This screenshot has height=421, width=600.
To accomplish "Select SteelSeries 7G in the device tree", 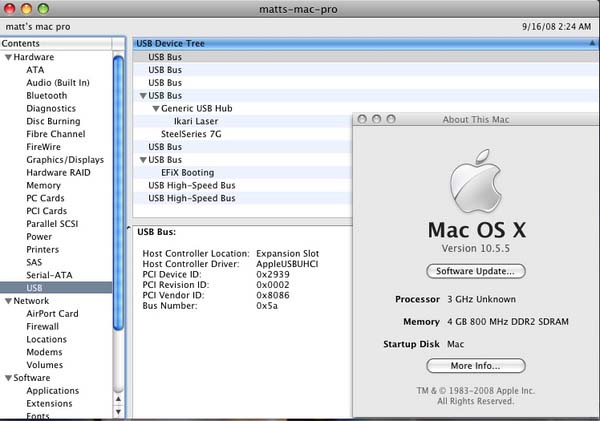I will (189, 134).
